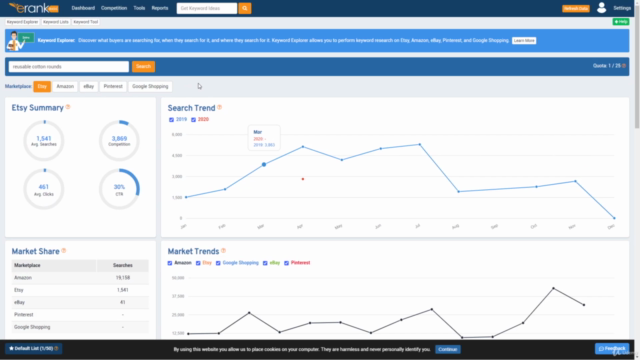Select the Etsy marketplace
This screenshot has height=360, width=640.
coord(42,87)
